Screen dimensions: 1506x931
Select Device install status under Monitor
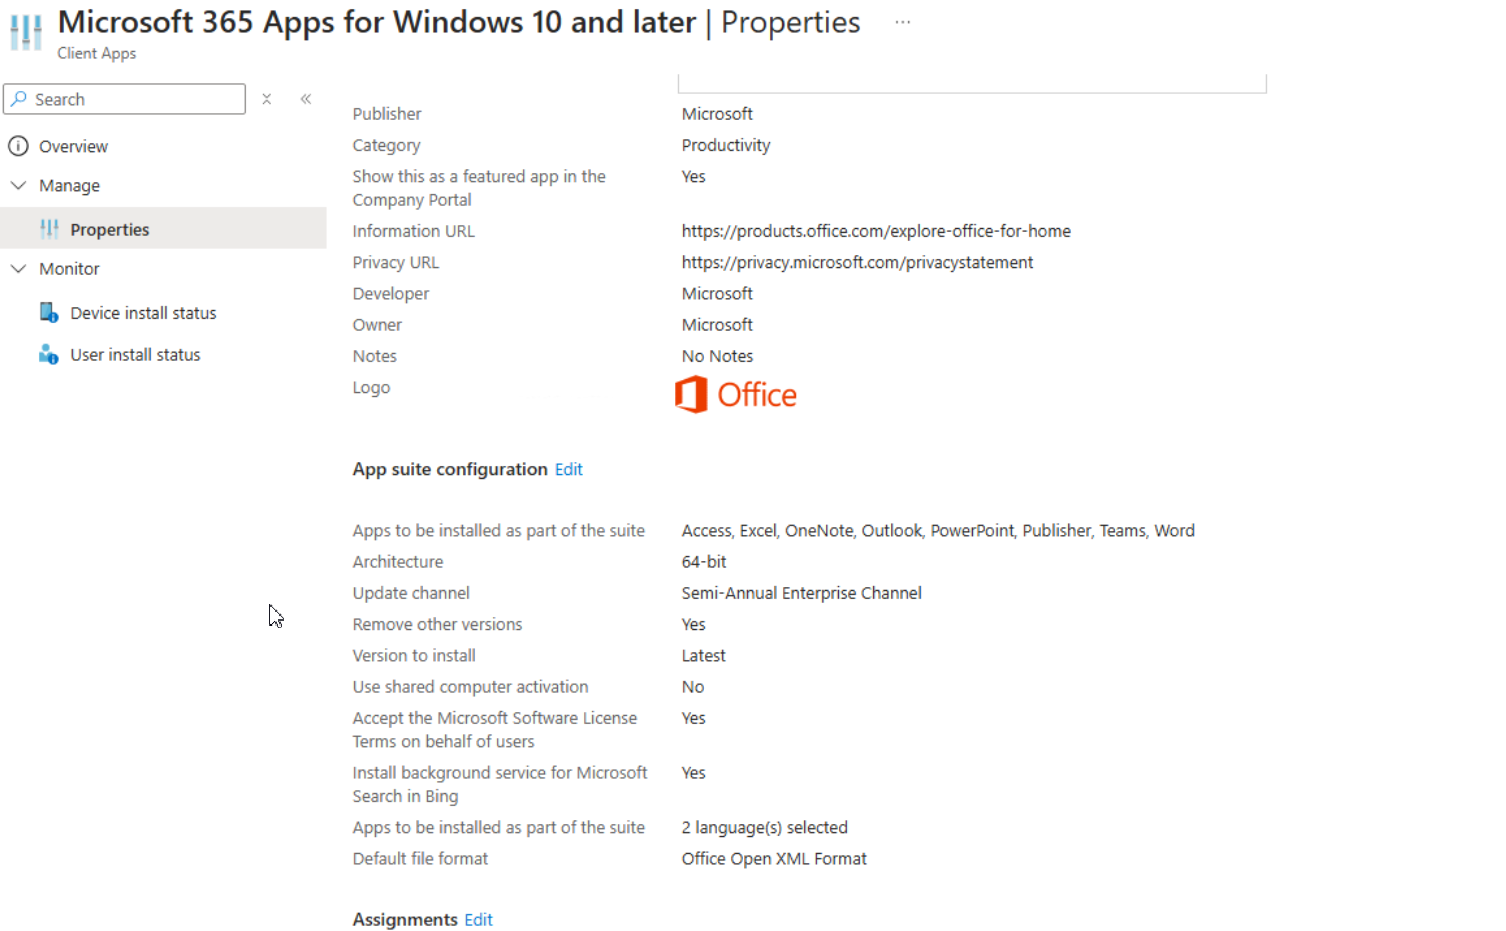143,312
